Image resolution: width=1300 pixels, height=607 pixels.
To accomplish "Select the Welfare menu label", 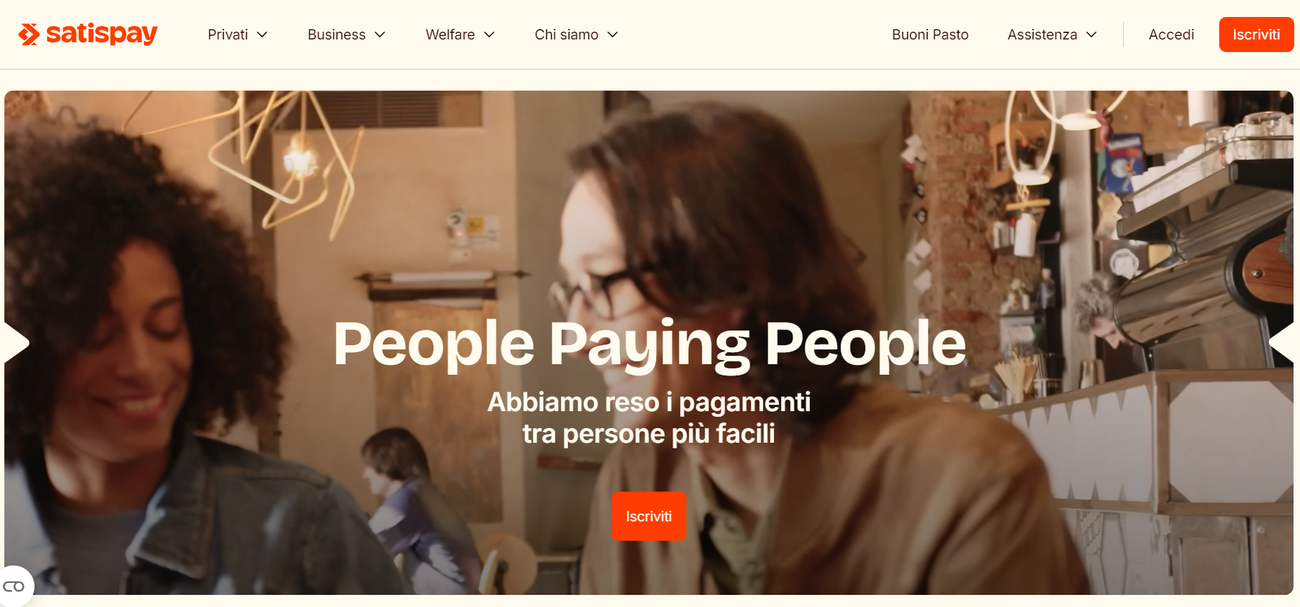I will pos(450,34).
